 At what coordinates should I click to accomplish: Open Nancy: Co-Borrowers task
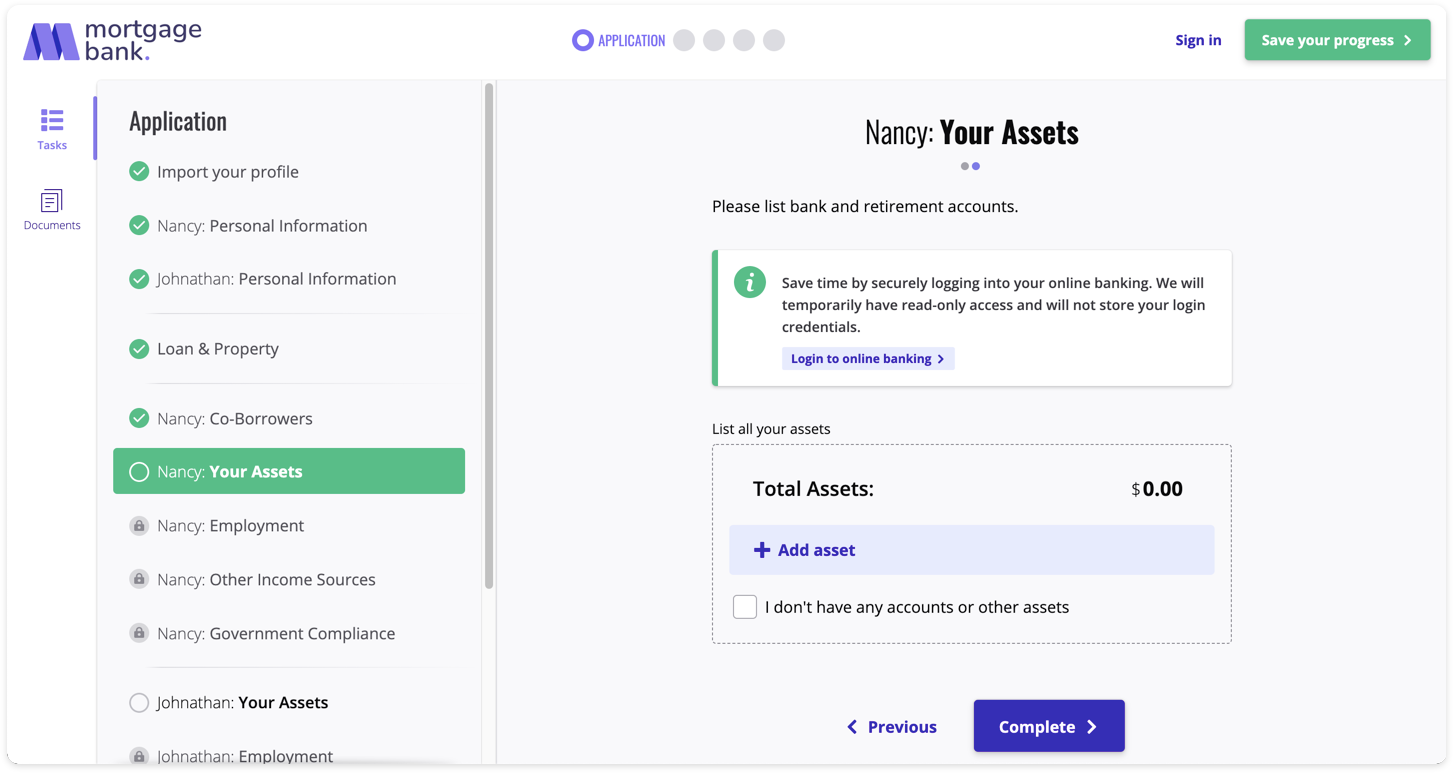235,419
